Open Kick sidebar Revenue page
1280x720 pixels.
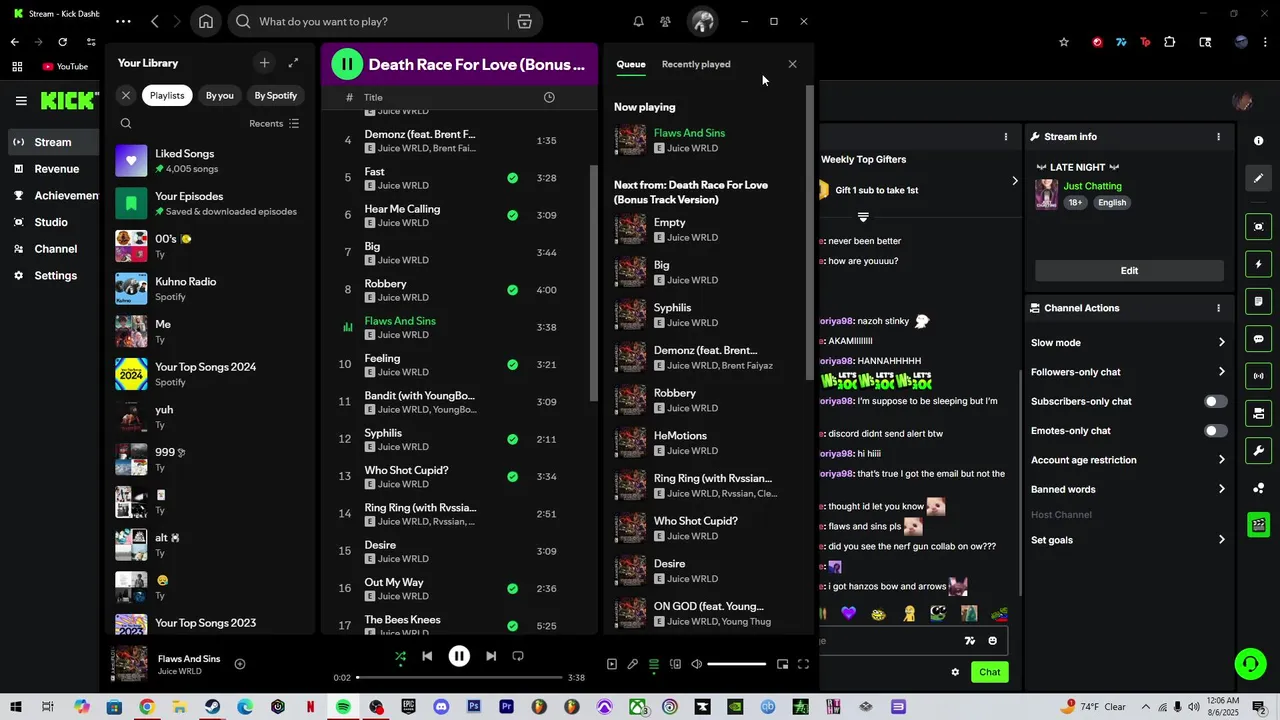pyautogui.click(x=56, y=169)
